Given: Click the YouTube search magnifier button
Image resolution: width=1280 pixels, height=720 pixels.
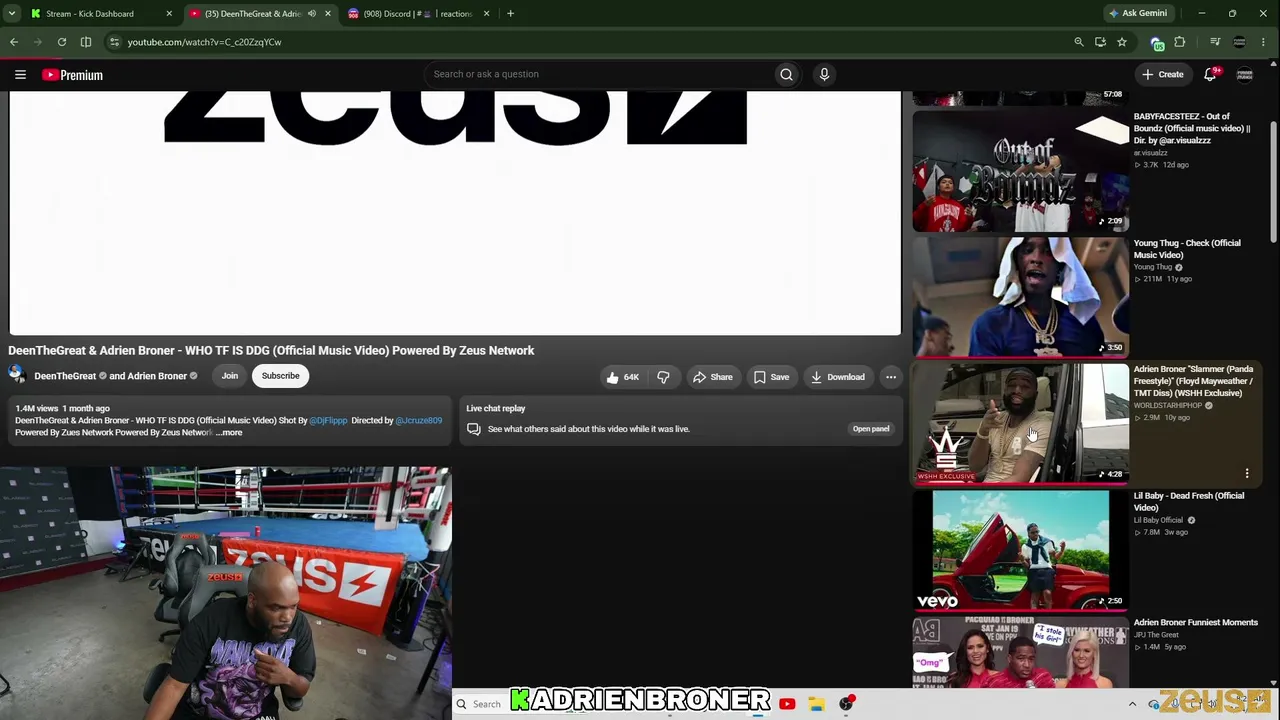Looking at the screenshot, I should tap(786, 74).
